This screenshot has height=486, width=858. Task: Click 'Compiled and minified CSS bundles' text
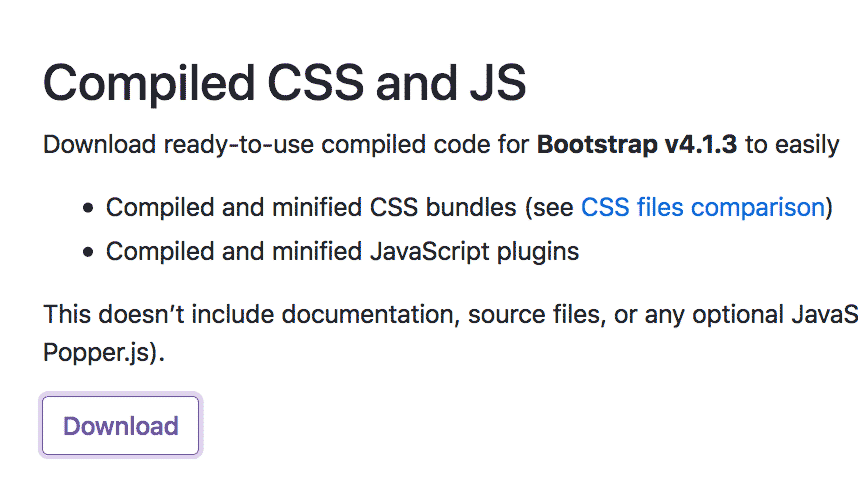pos(311,207)
